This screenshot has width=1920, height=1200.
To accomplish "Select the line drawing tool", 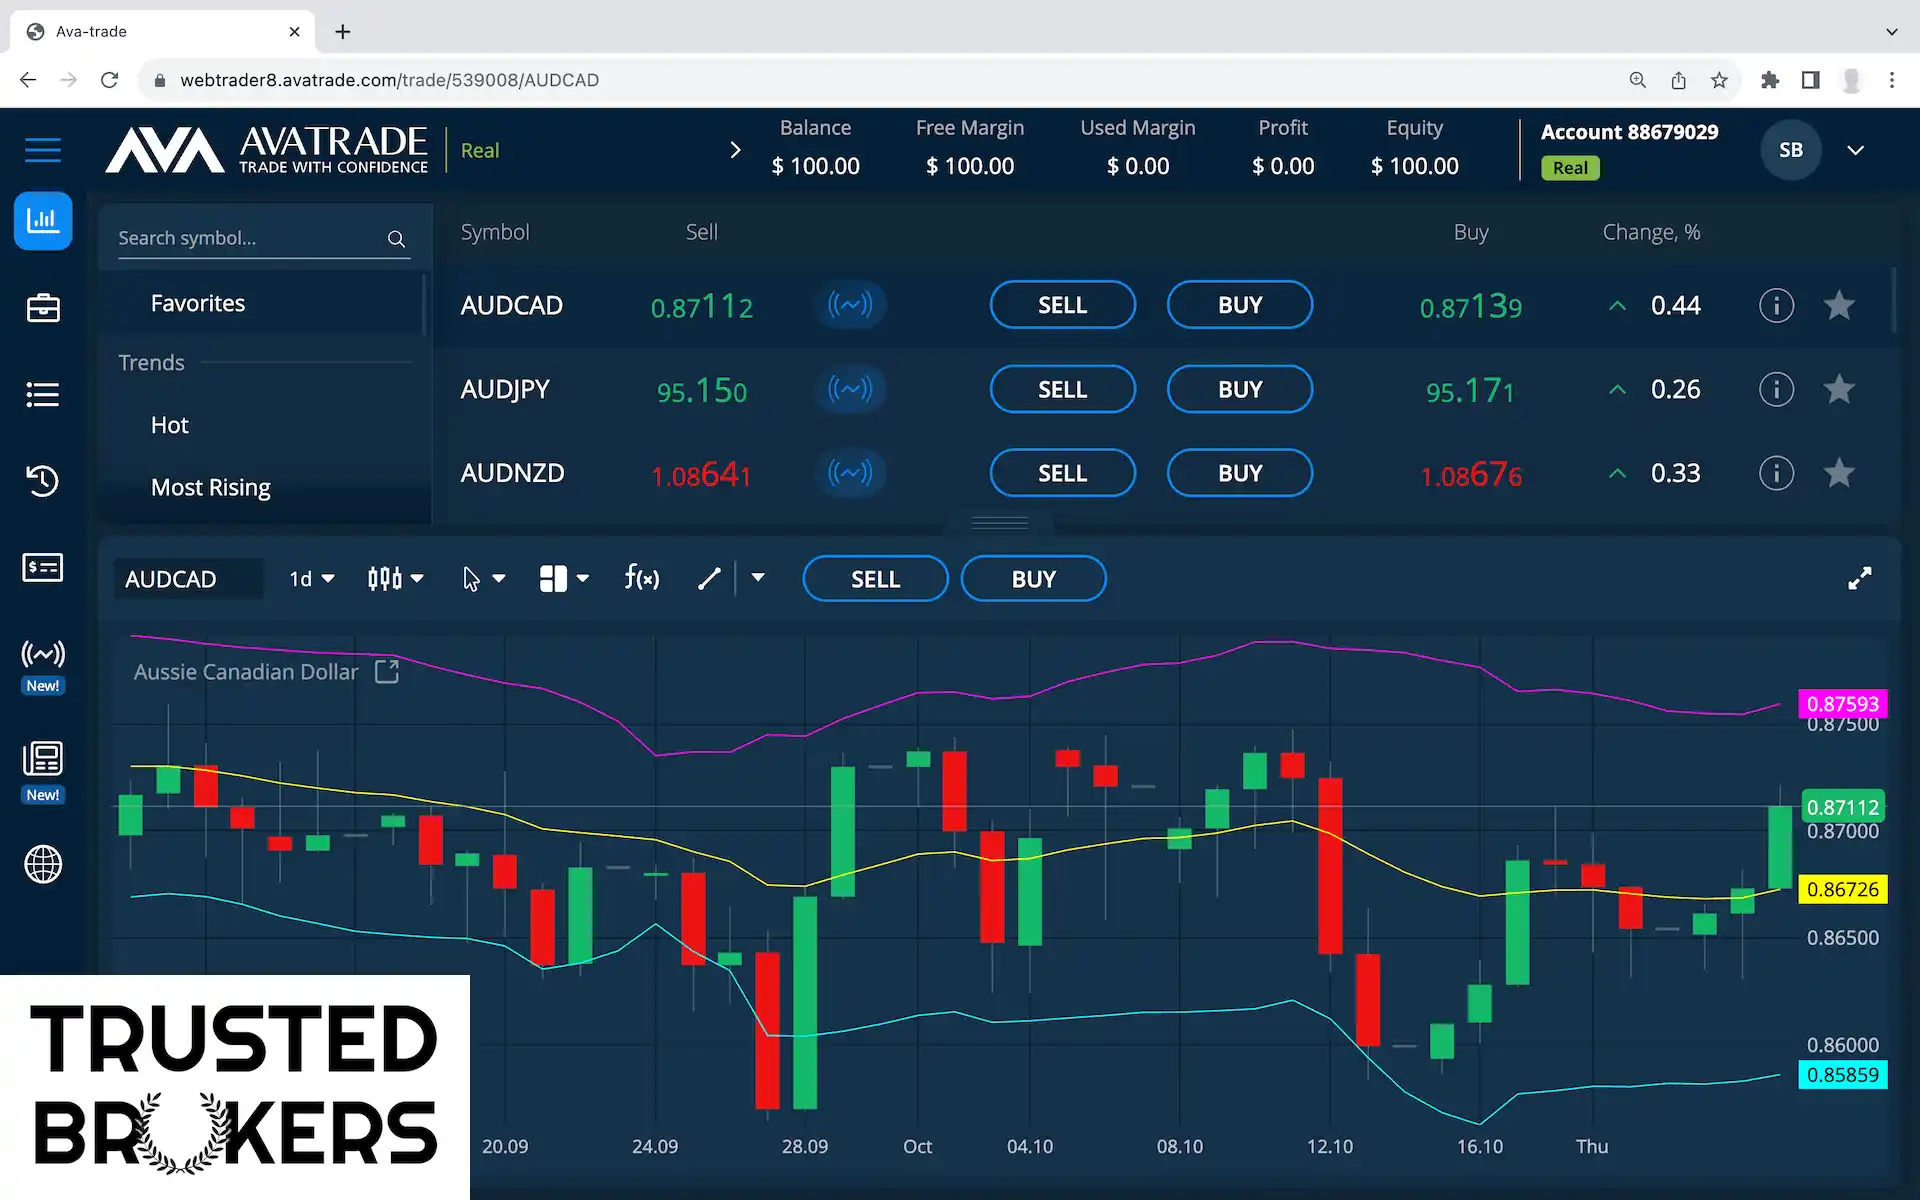I will click(709, 578).
